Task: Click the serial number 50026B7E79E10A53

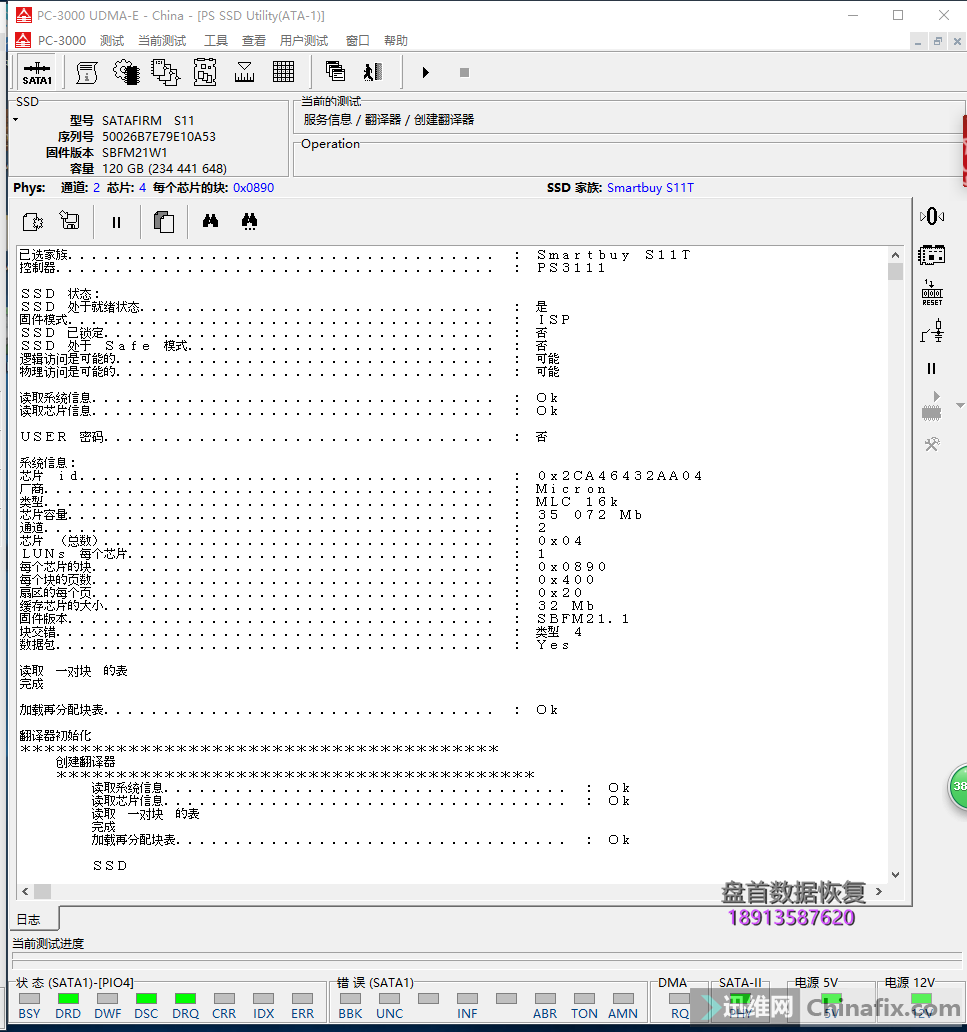Action: point(159,136)
